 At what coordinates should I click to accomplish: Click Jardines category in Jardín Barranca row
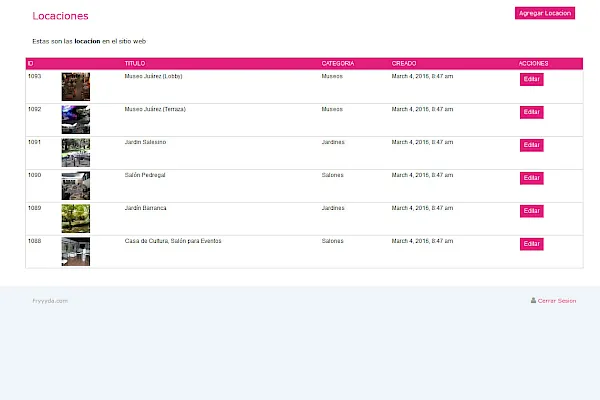coord(333,208)
